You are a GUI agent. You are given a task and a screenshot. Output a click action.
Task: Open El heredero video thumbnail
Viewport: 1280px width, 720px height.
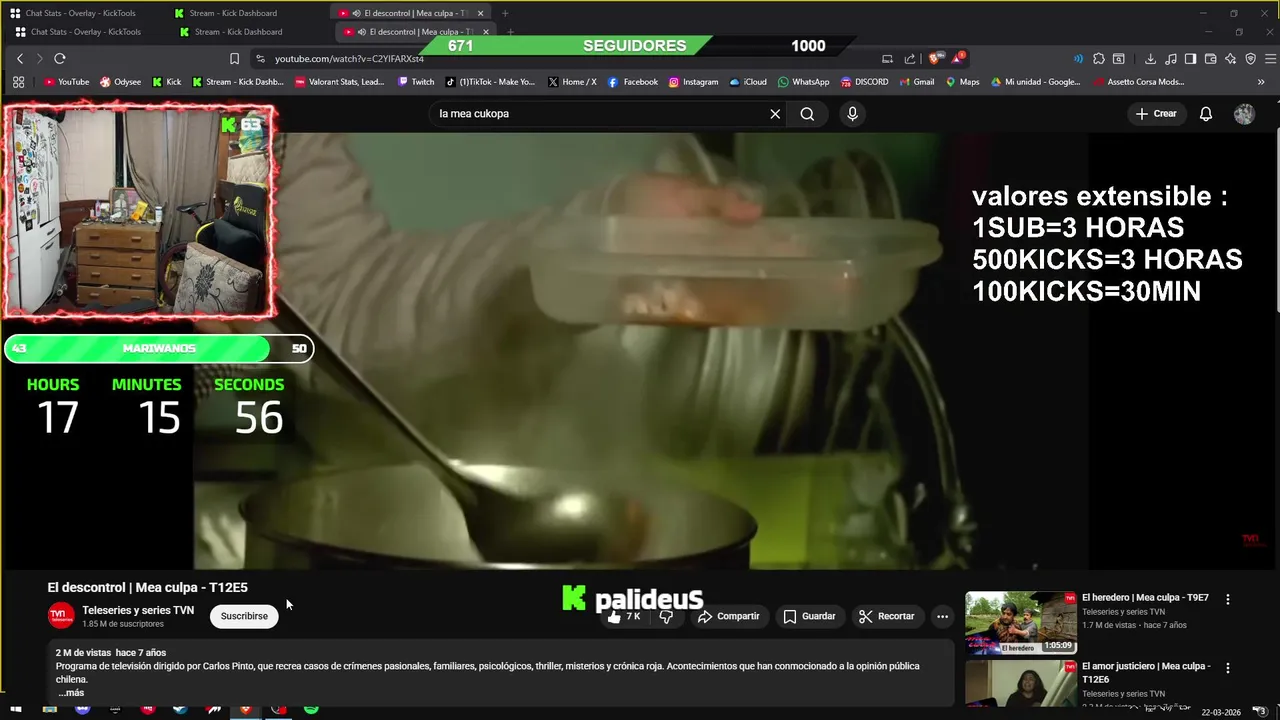tap(1021, 623)
